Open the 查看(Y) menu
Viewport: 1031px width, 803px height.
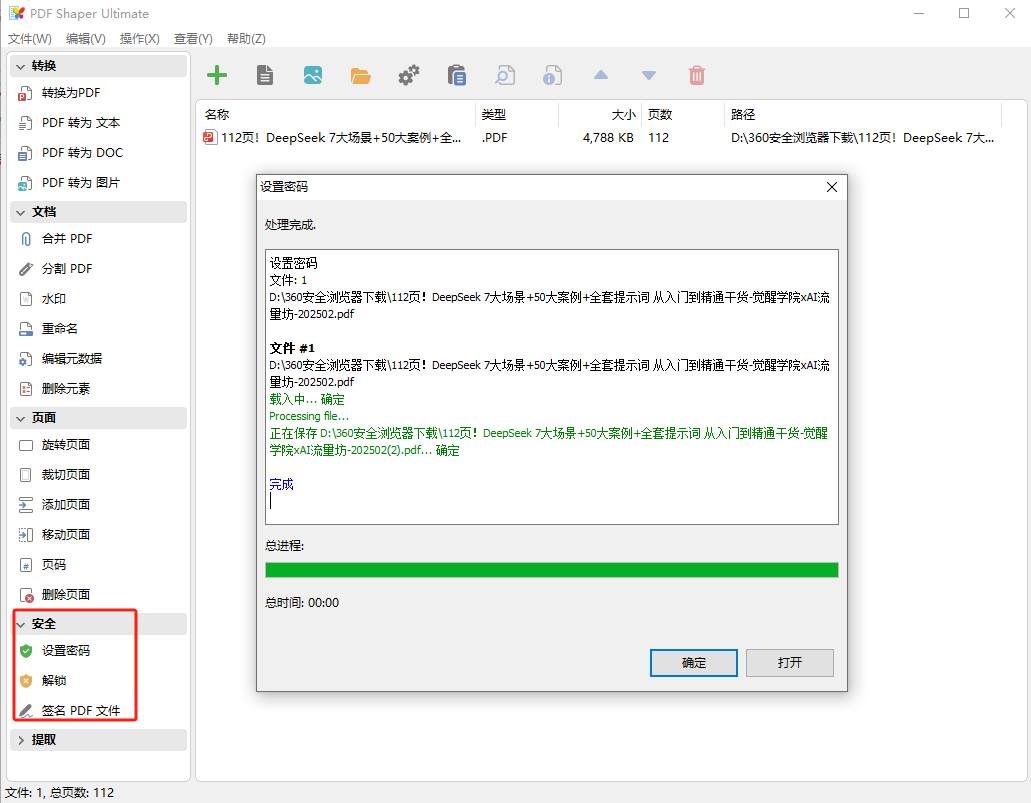pos(193,39)
